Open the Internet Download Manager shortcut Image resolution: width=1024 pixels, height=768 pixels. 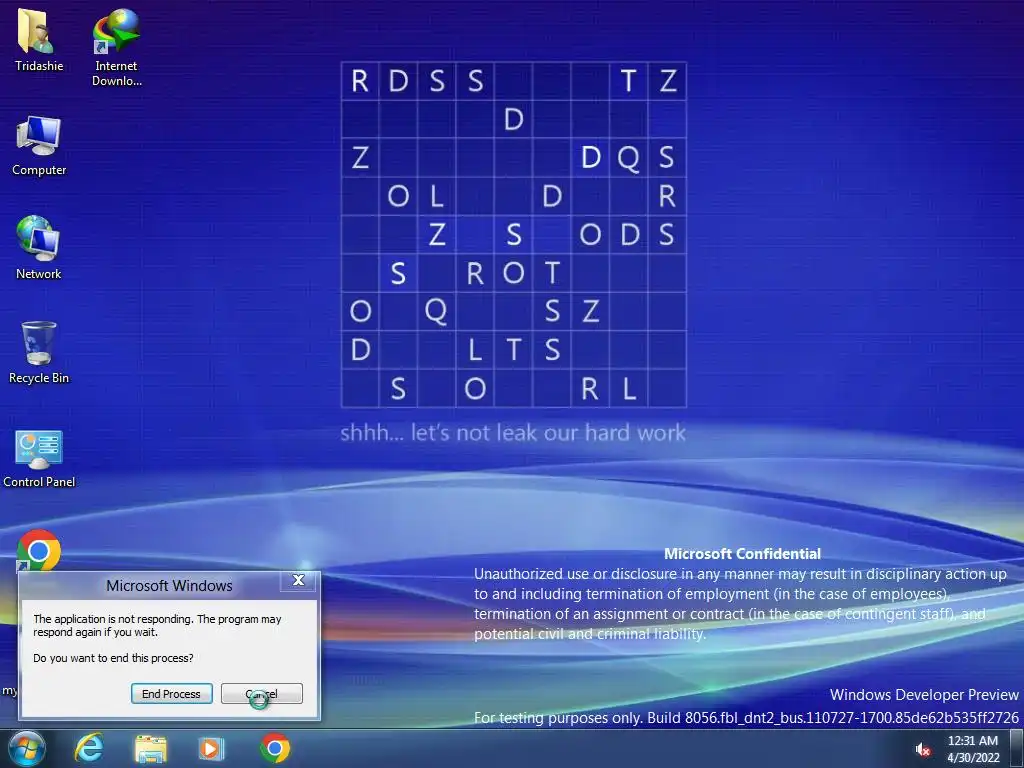(x=116, y=46)
